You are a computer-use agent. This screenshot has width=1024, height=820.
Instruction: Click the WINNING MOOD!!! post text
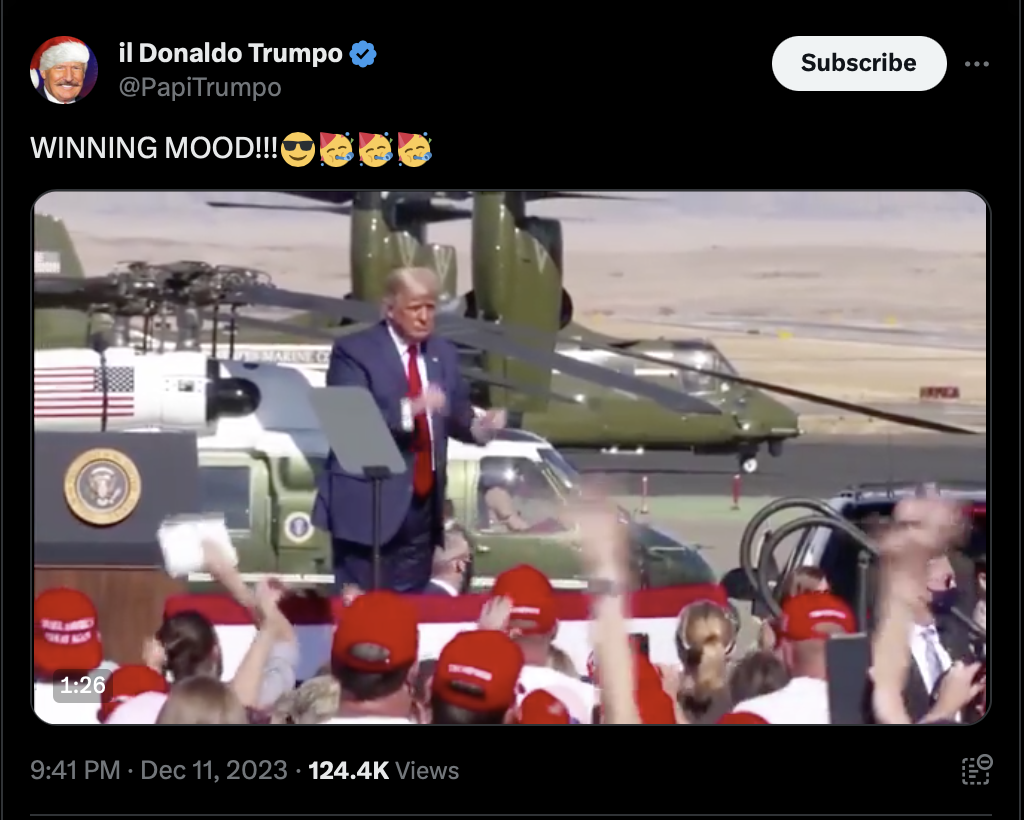point(154,148)
